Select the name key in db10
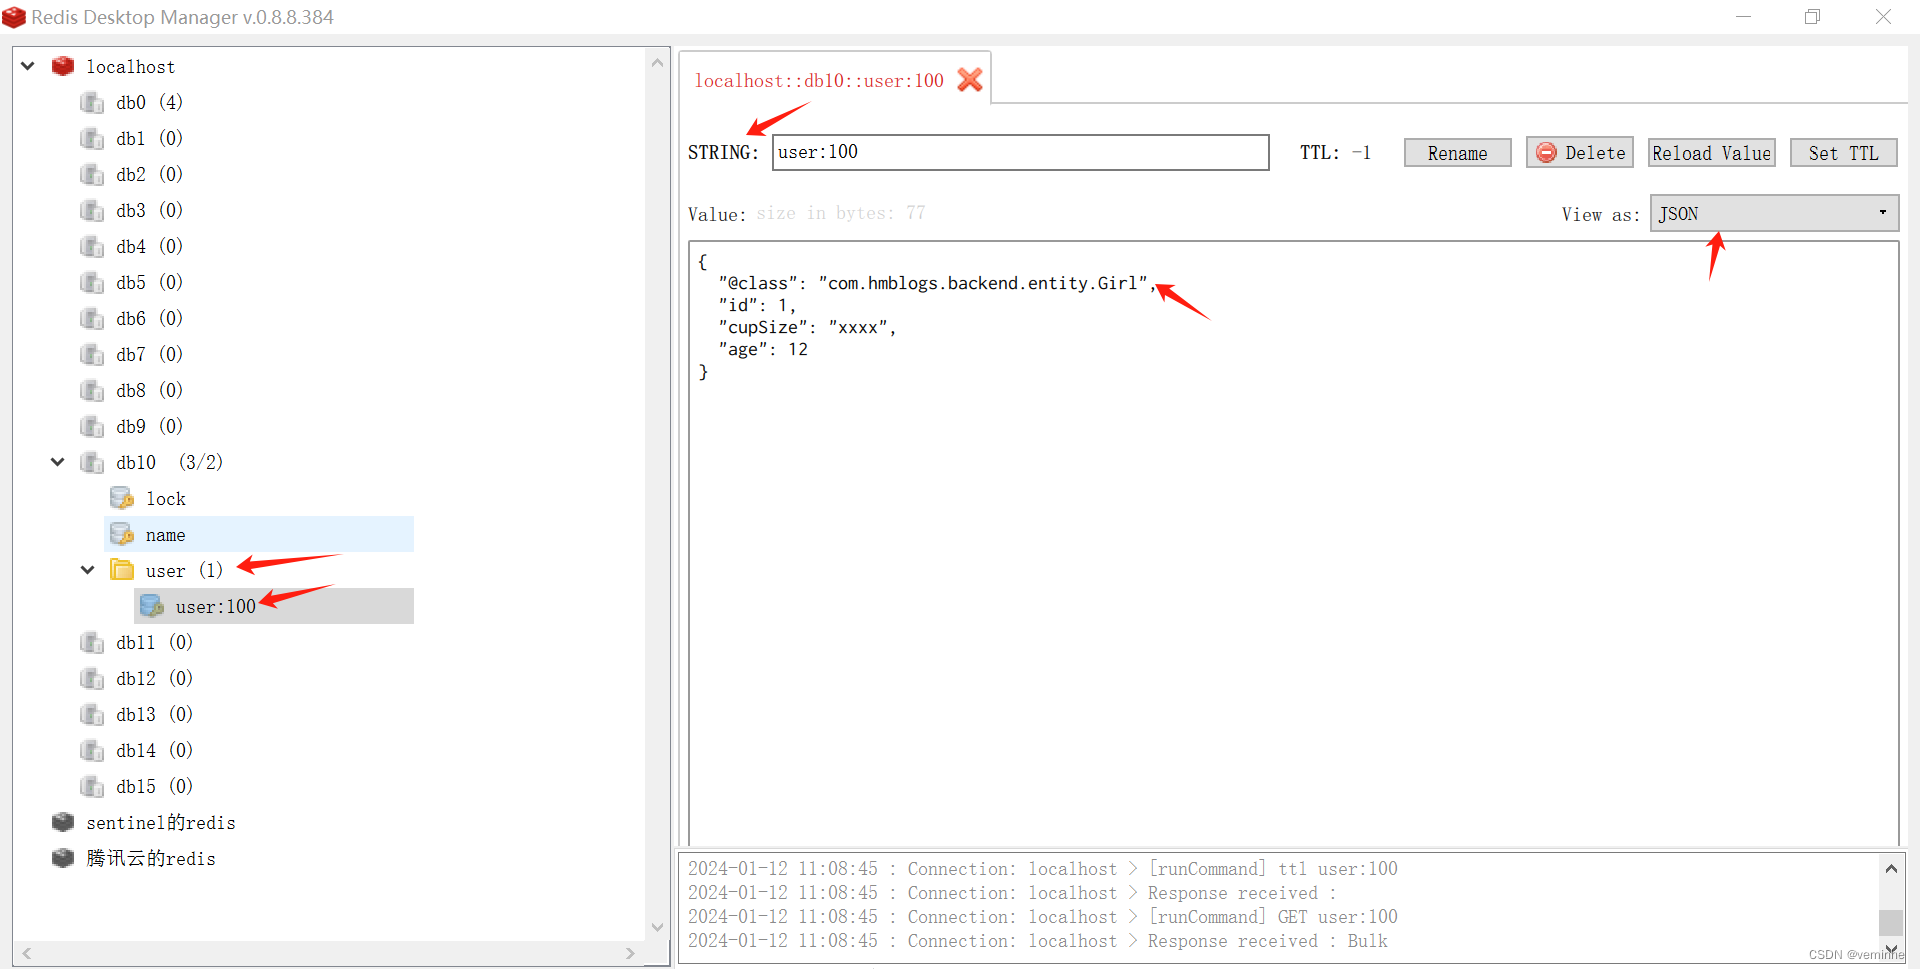This screenshot has width=1920, height=969. 165,534
